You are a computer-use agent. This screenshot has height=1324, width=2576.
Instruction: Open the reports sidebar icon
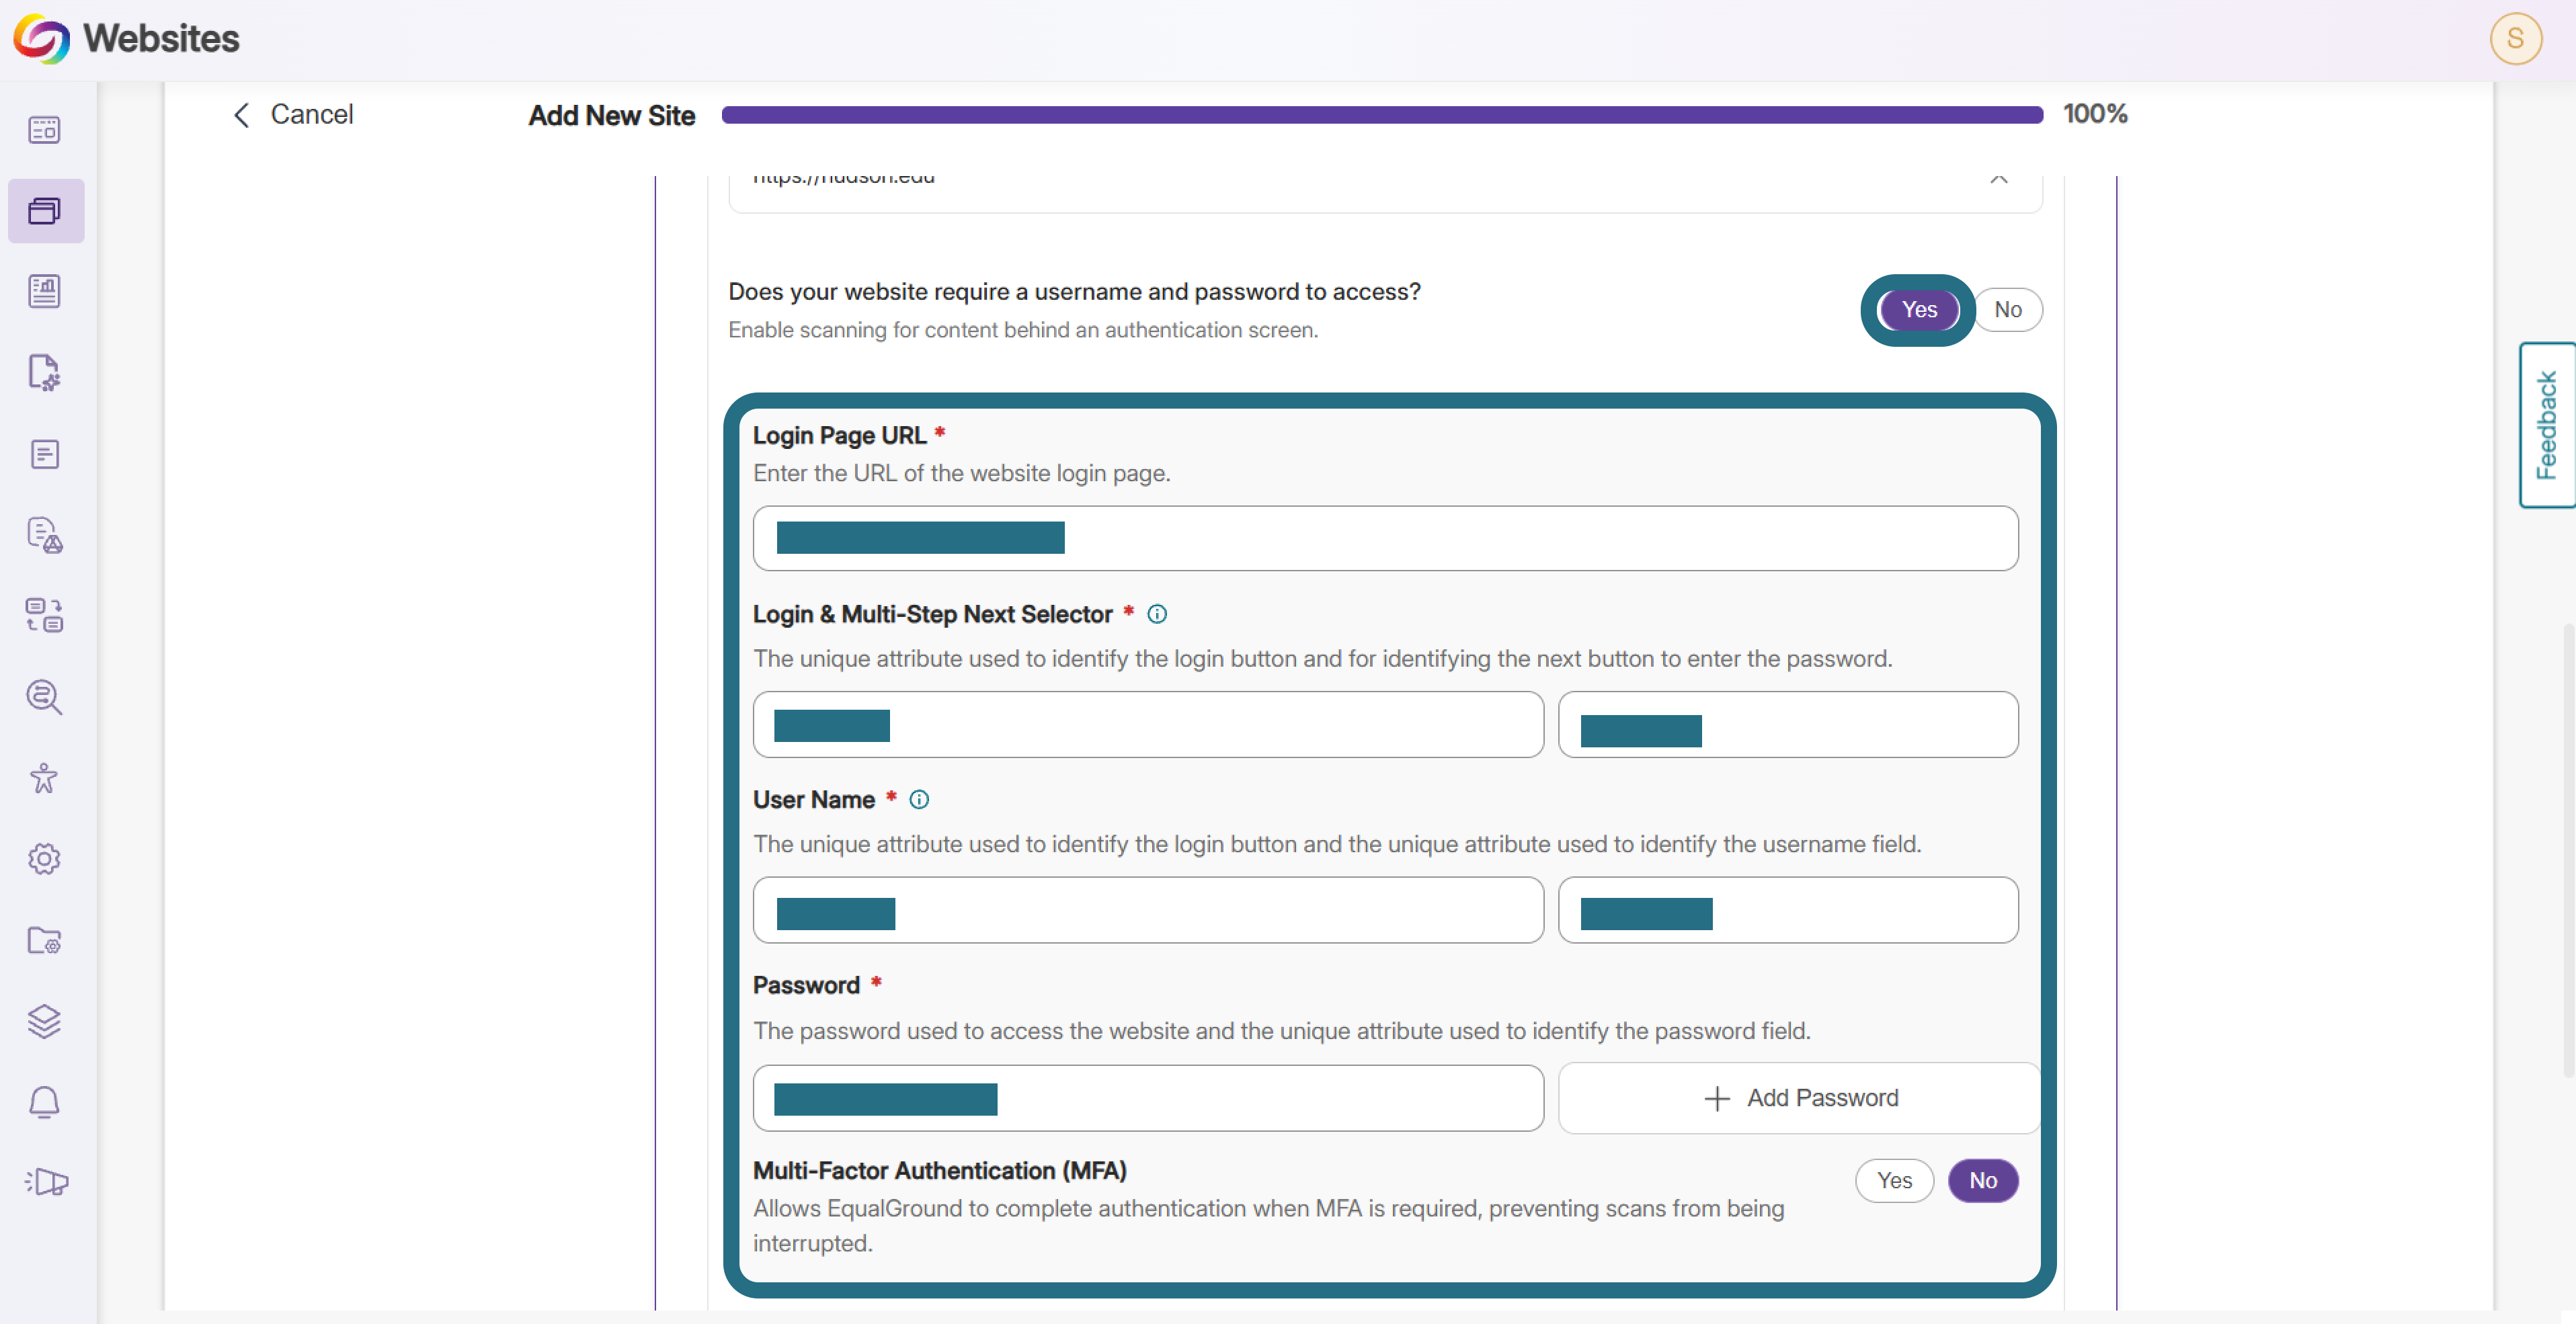tap(44, 292)
